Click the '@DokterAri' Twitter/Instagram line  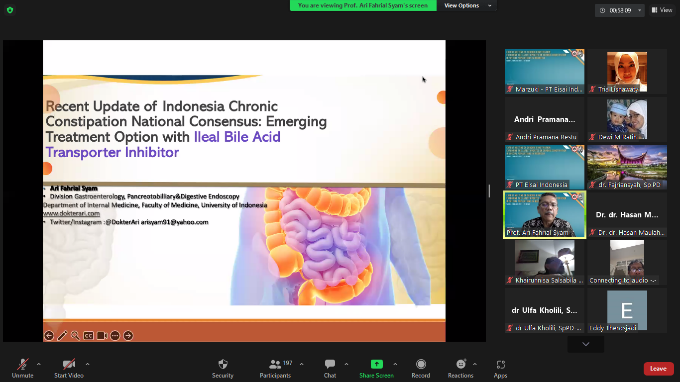(129, 222)
